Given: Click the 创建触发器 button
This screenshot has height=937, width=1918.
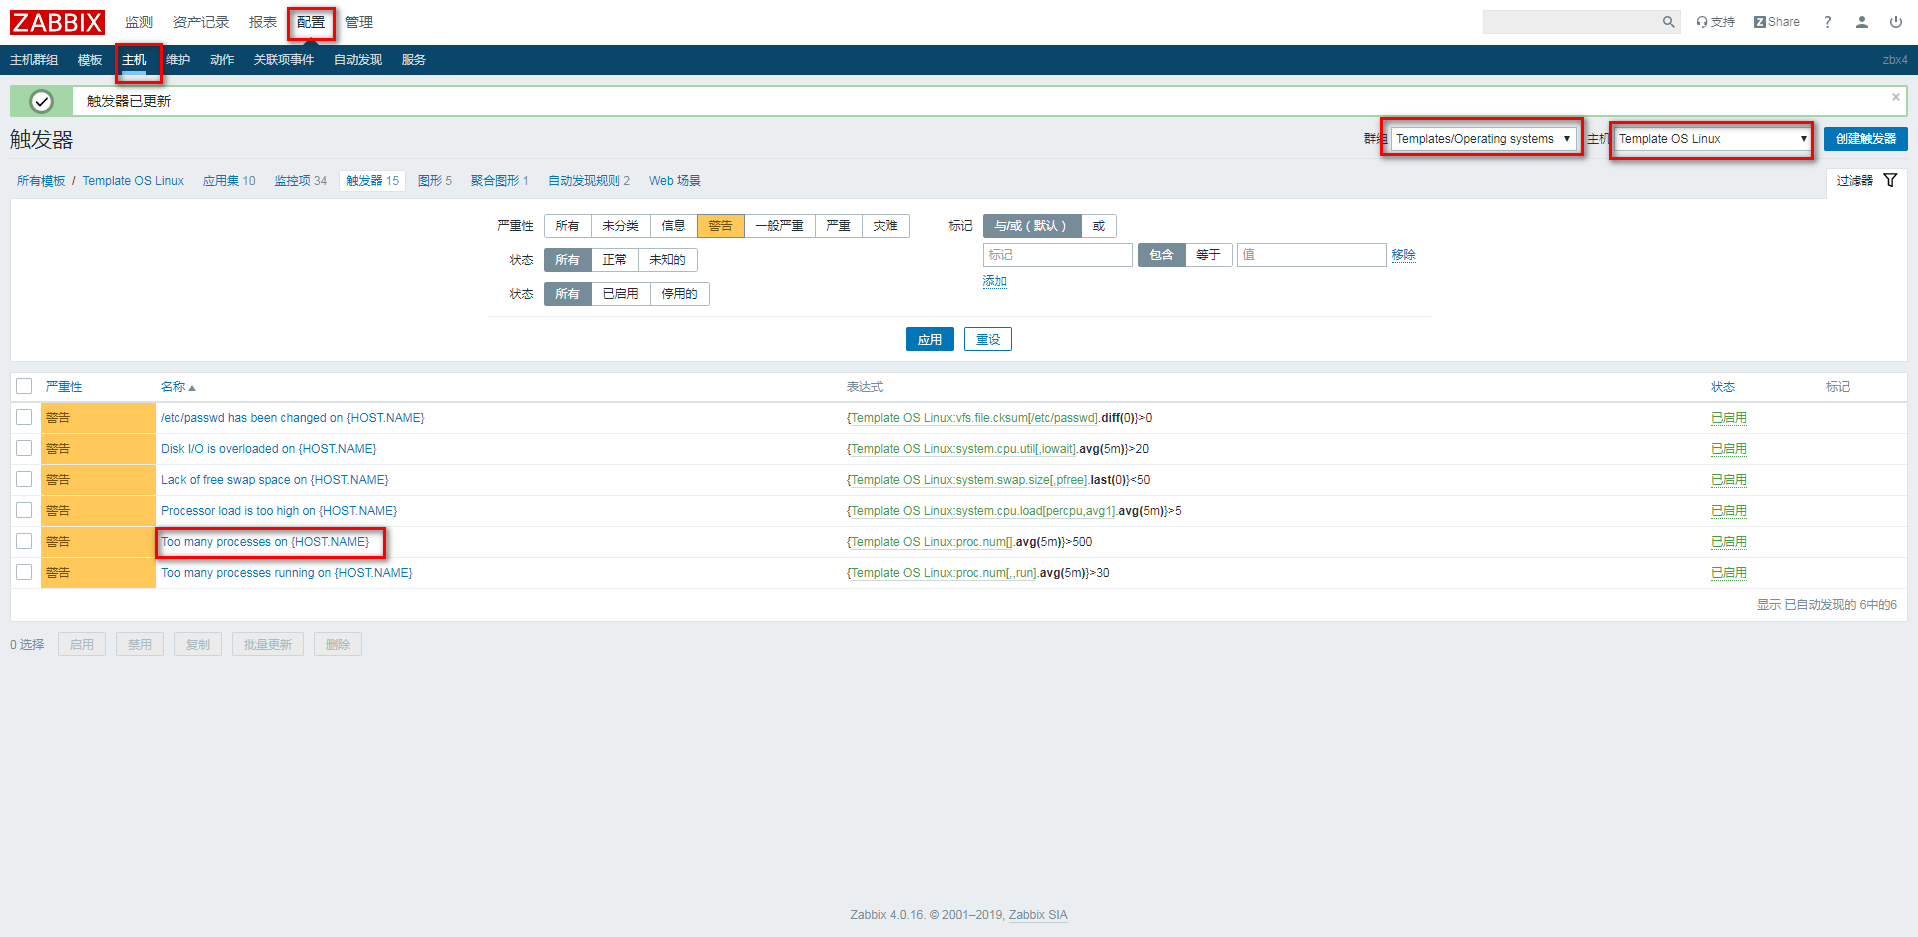Looking at the screenshot, I should tap(1865, 139).
